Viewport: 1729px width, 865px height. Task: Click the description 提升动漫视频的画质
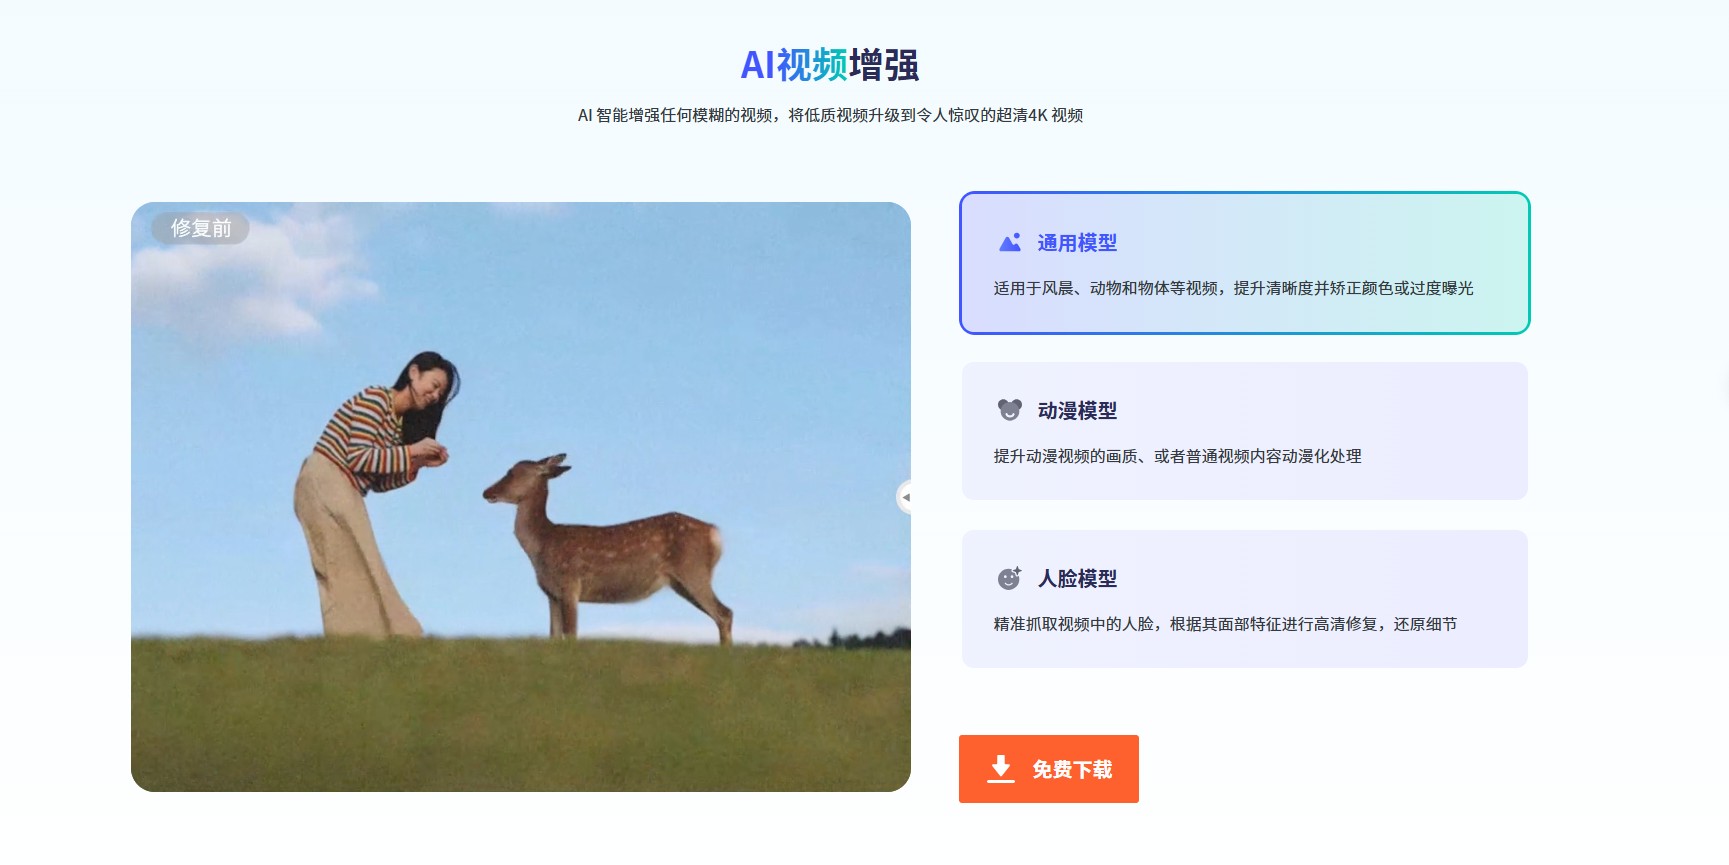tap(1177, 456)
